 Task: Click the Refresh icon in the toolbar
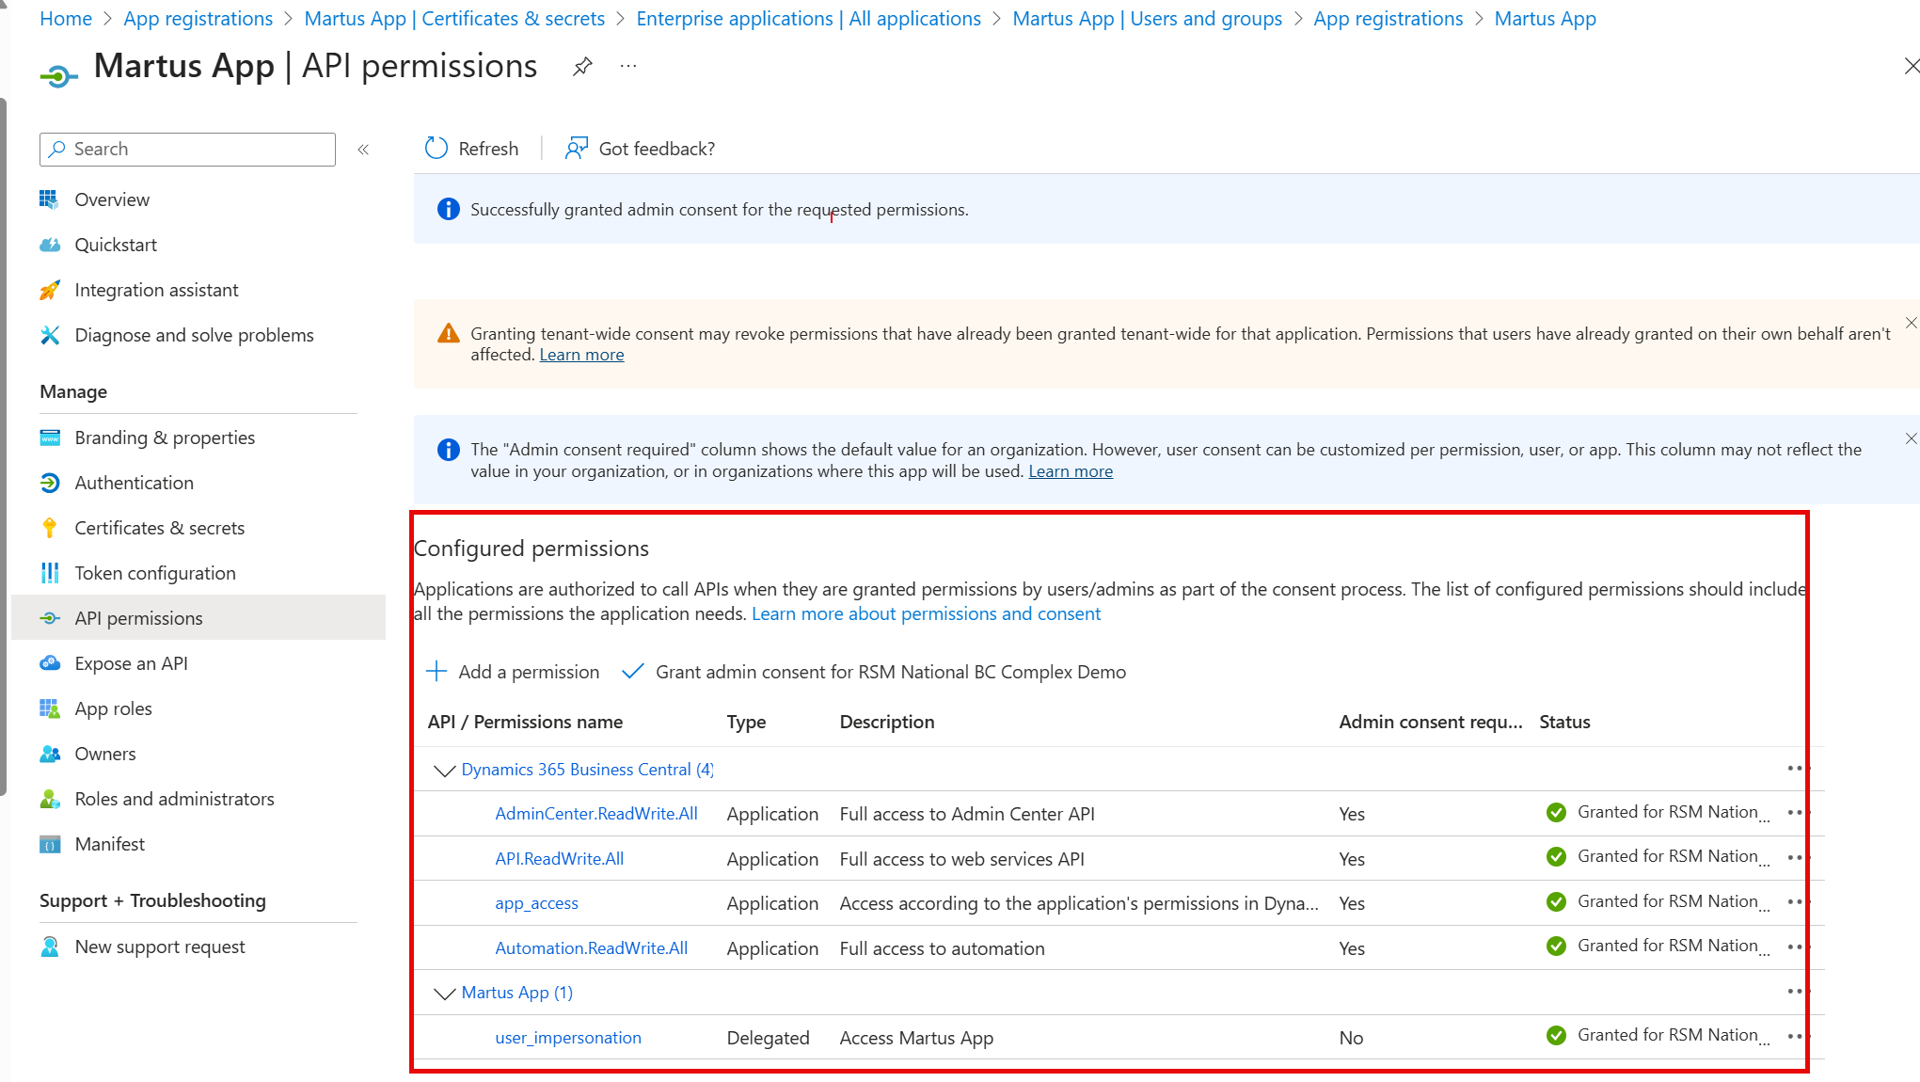coord(436,148)
